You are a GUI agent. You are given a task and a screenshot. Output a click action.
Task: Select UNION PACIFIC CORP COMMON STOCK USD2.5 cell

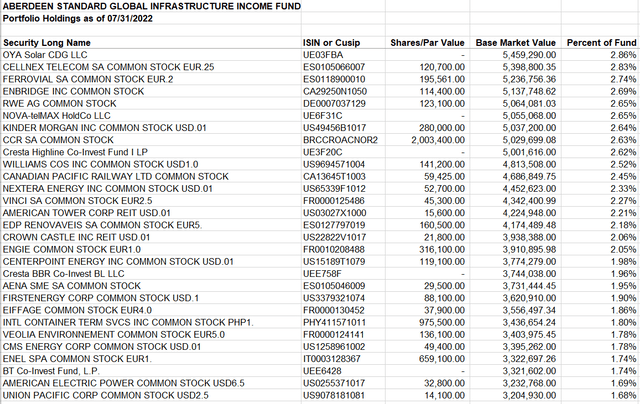click(105, 395)
